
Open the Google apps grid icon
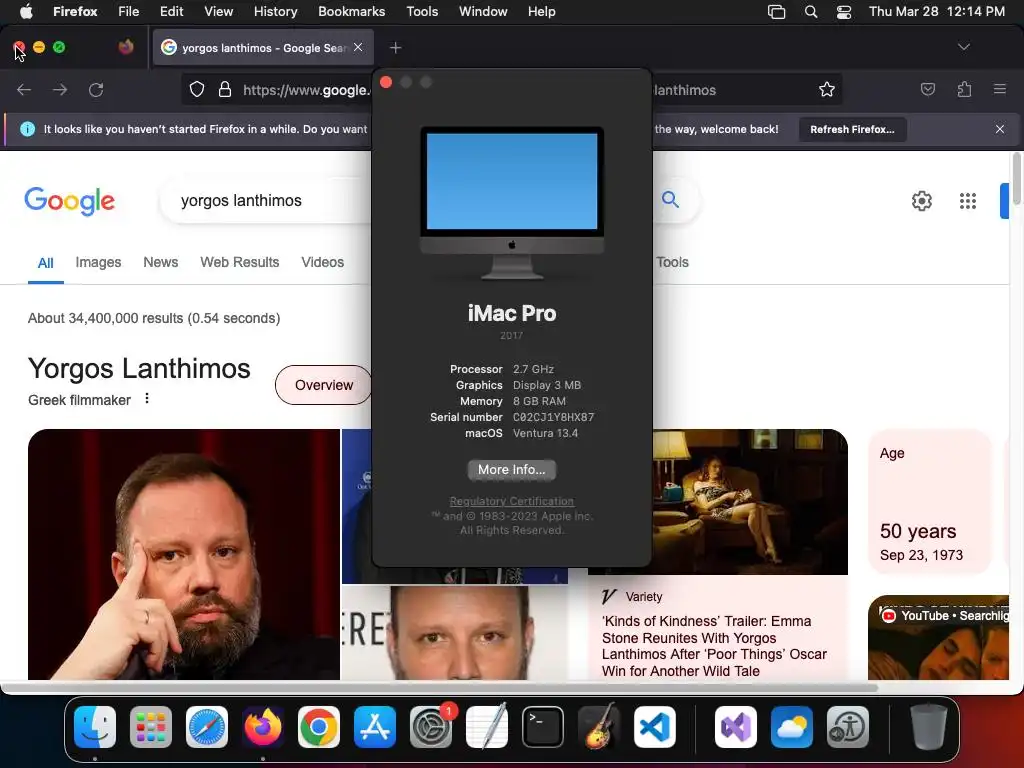point(967,201)
